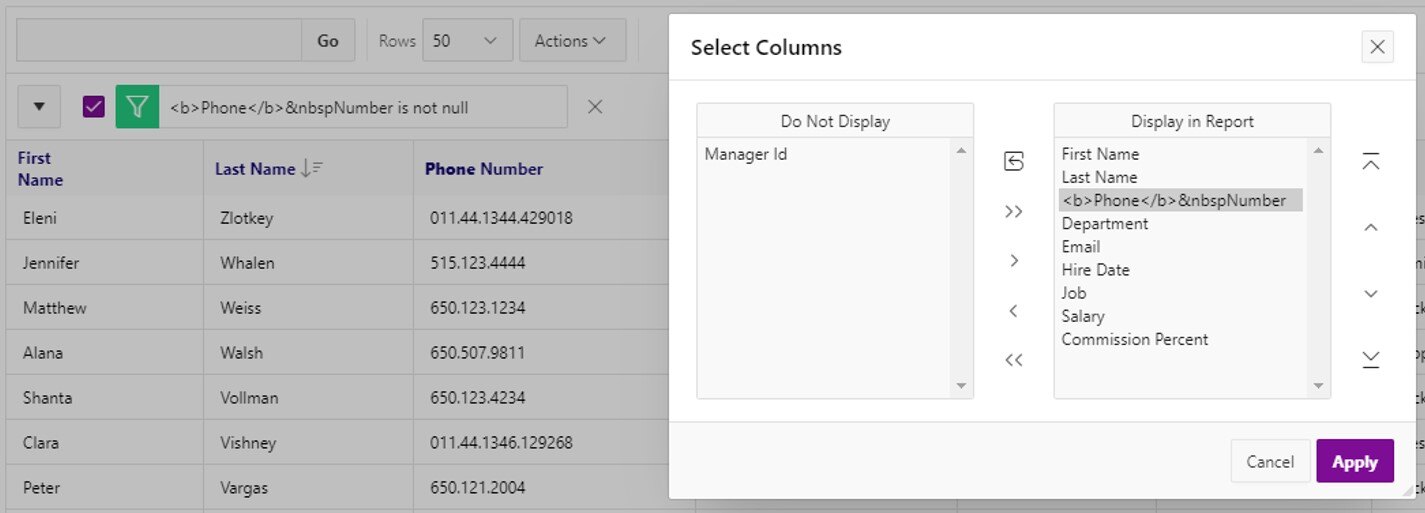Move all columns to Display in Report
Screen dimensions: 1425x513
[x=1013, y=212]
